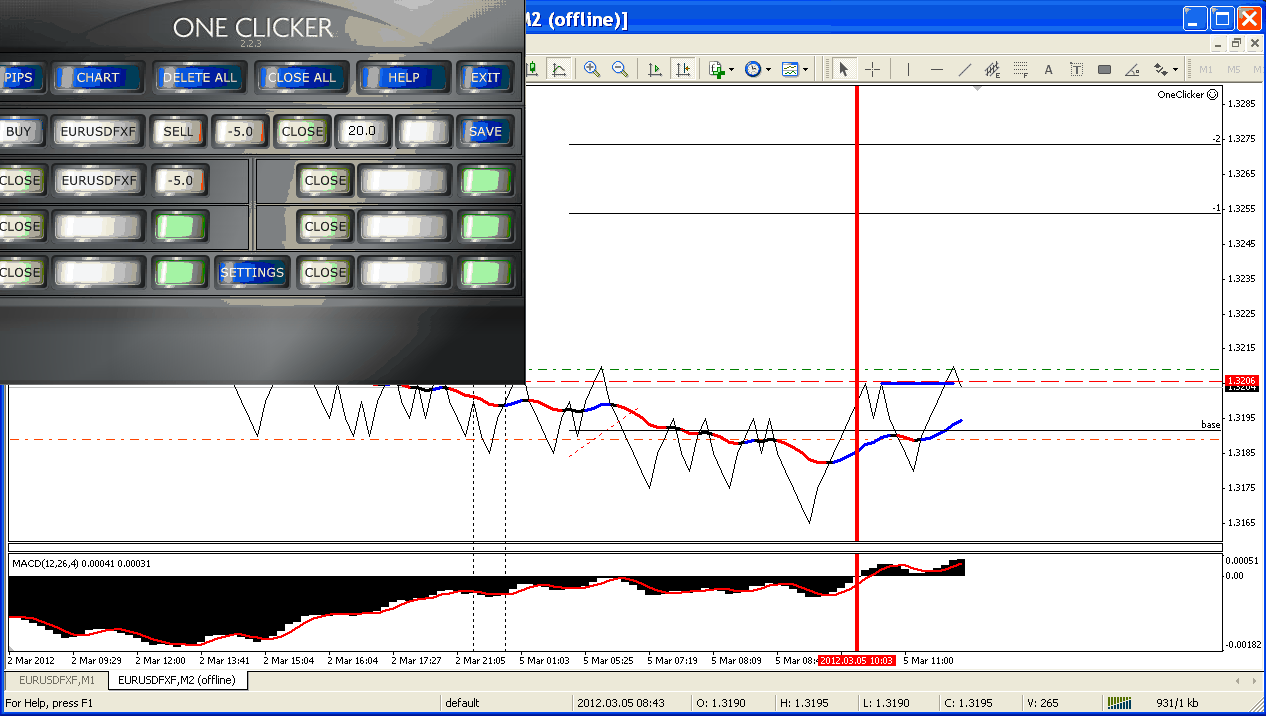Viewport: 1268px width, 716px height.
Task: Open SETTINGS in One Clicker panel
Action: click(x=252, y=272)
